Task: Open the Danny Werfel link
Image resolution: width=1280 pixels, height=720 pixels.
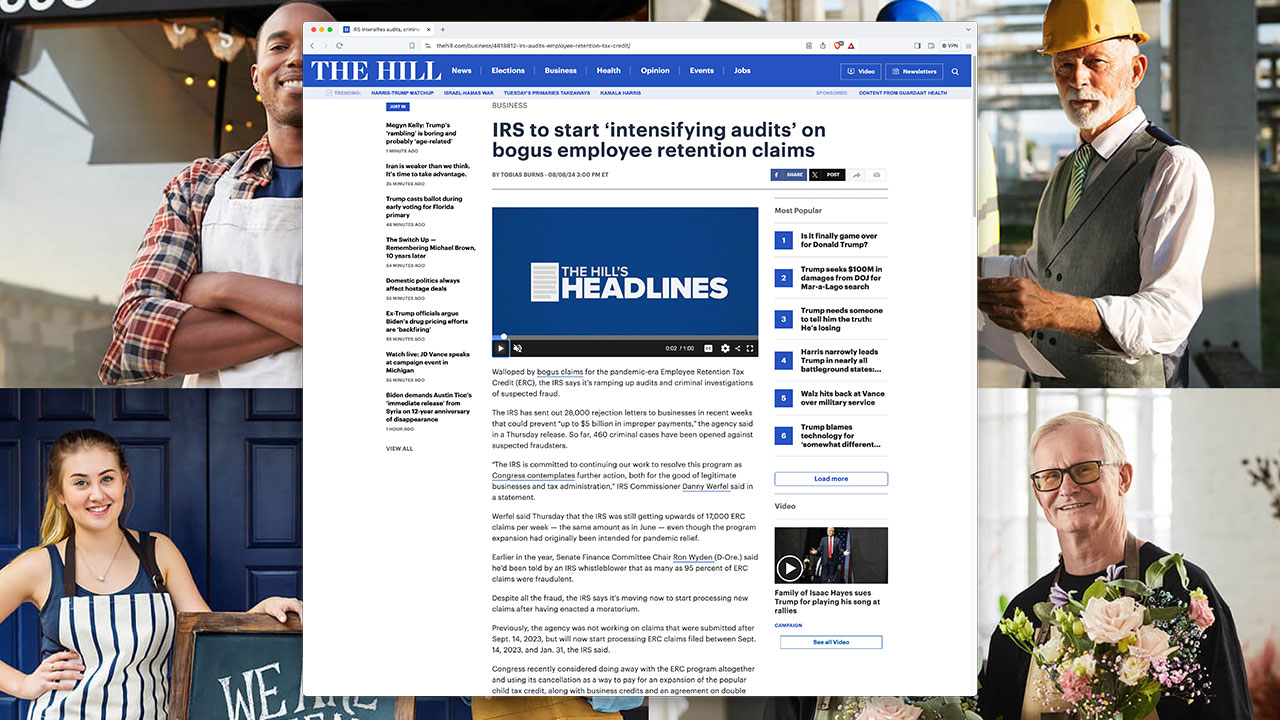Action: (x=705, y=486)
